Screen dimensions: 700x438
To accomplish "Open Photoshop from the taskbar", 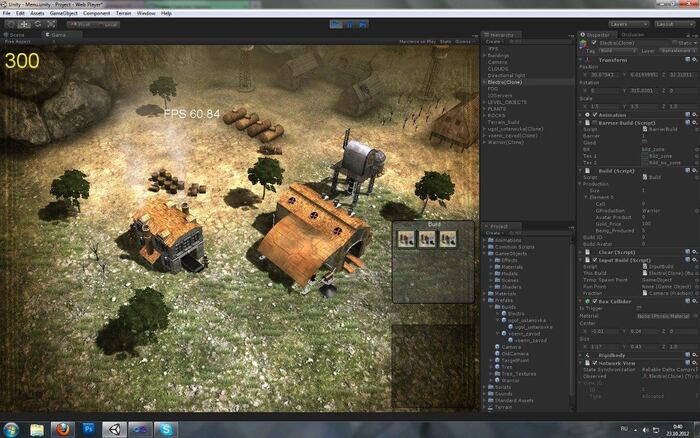I will pyautogui.click(x=88, y=430).
